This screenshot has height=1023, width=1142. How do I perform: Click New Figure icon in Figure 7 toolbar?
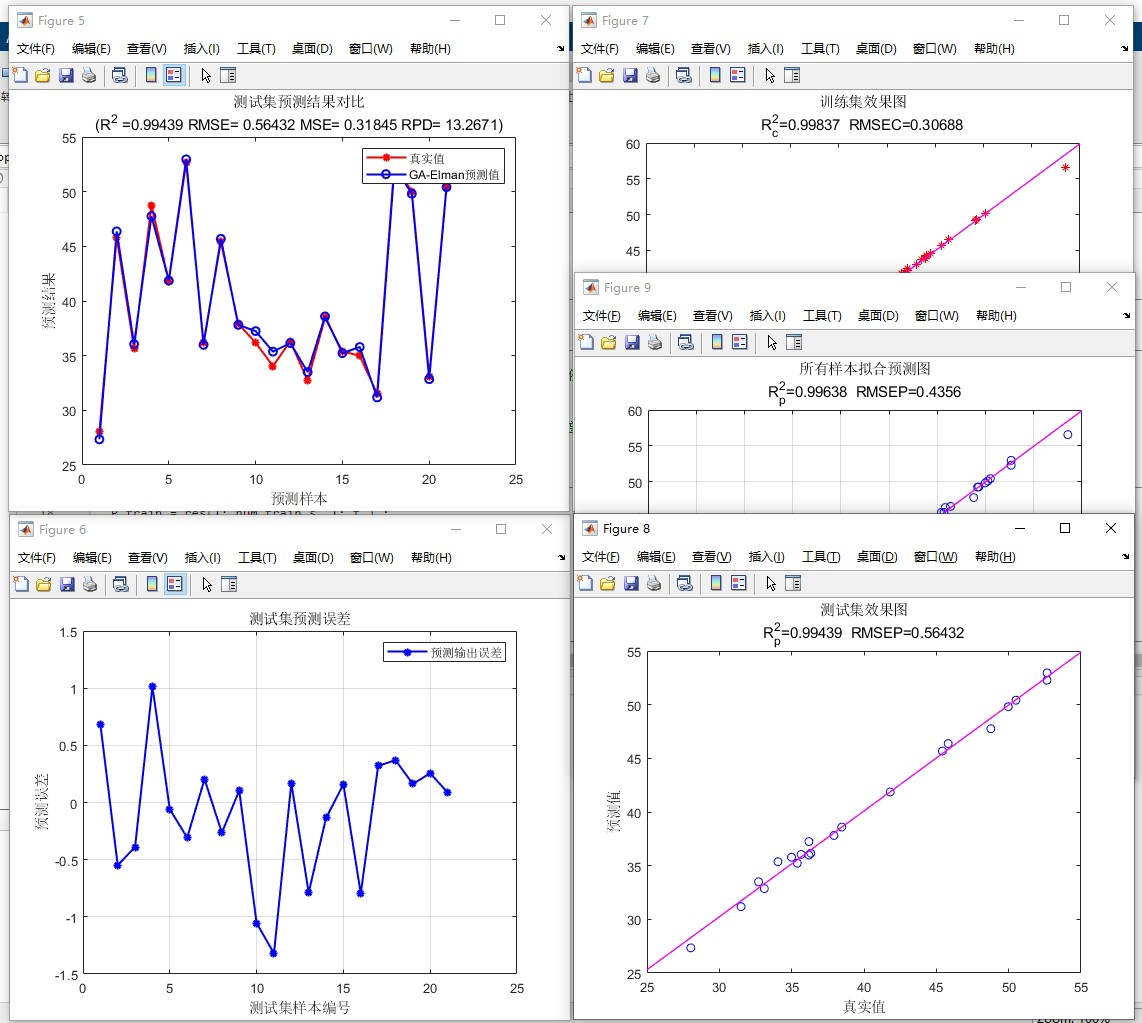coord(584,75)
